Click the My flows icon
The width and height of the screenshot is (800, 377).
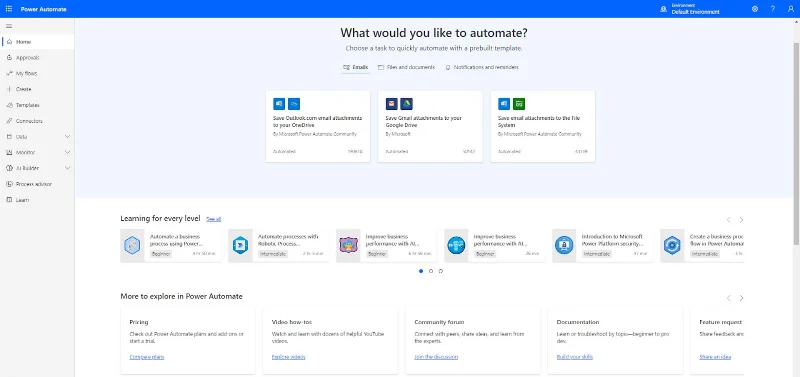[x=10, y=73]
